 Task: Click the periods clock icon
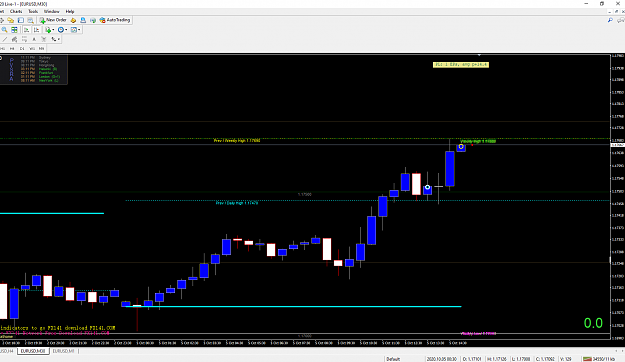(61, 30)
